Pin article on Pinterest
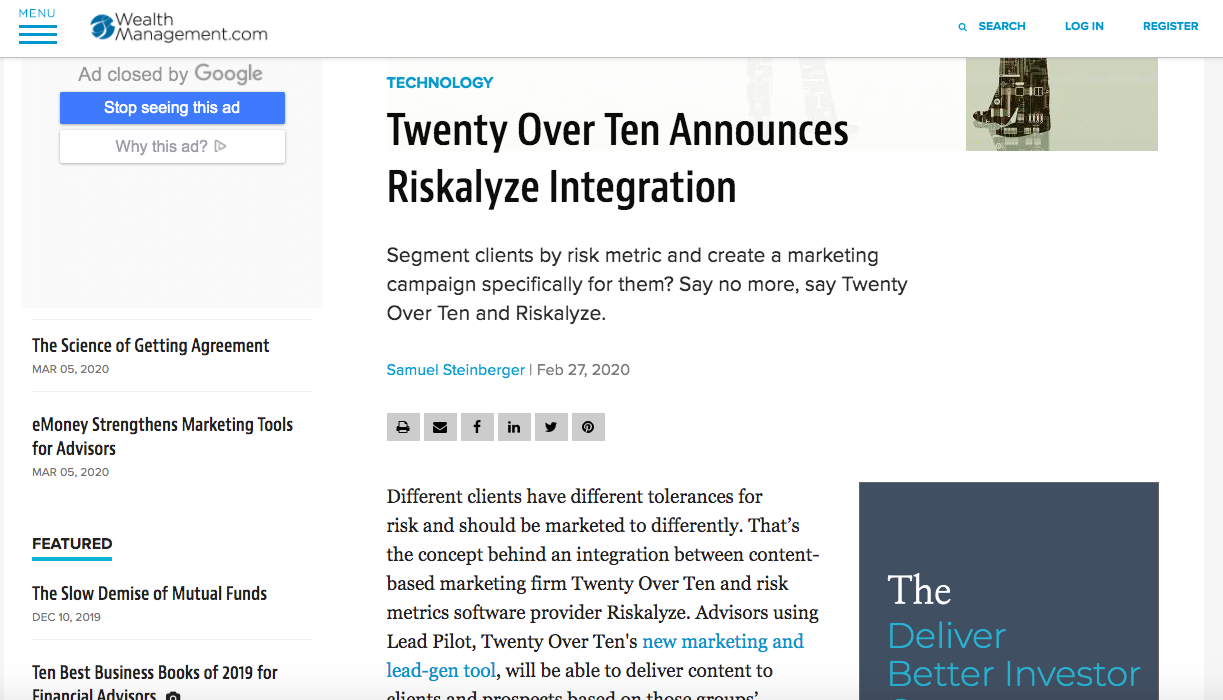This screenshot has width=1223, height=700. coord(588,427)
